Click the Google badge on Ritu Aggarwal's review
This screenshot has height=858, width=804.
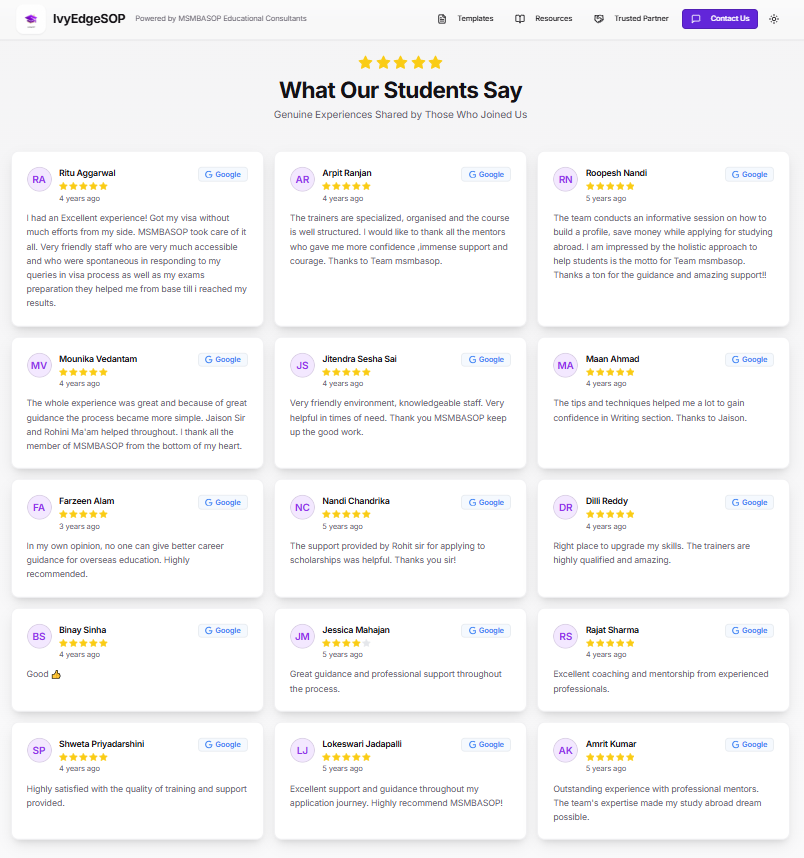point(223,174)
